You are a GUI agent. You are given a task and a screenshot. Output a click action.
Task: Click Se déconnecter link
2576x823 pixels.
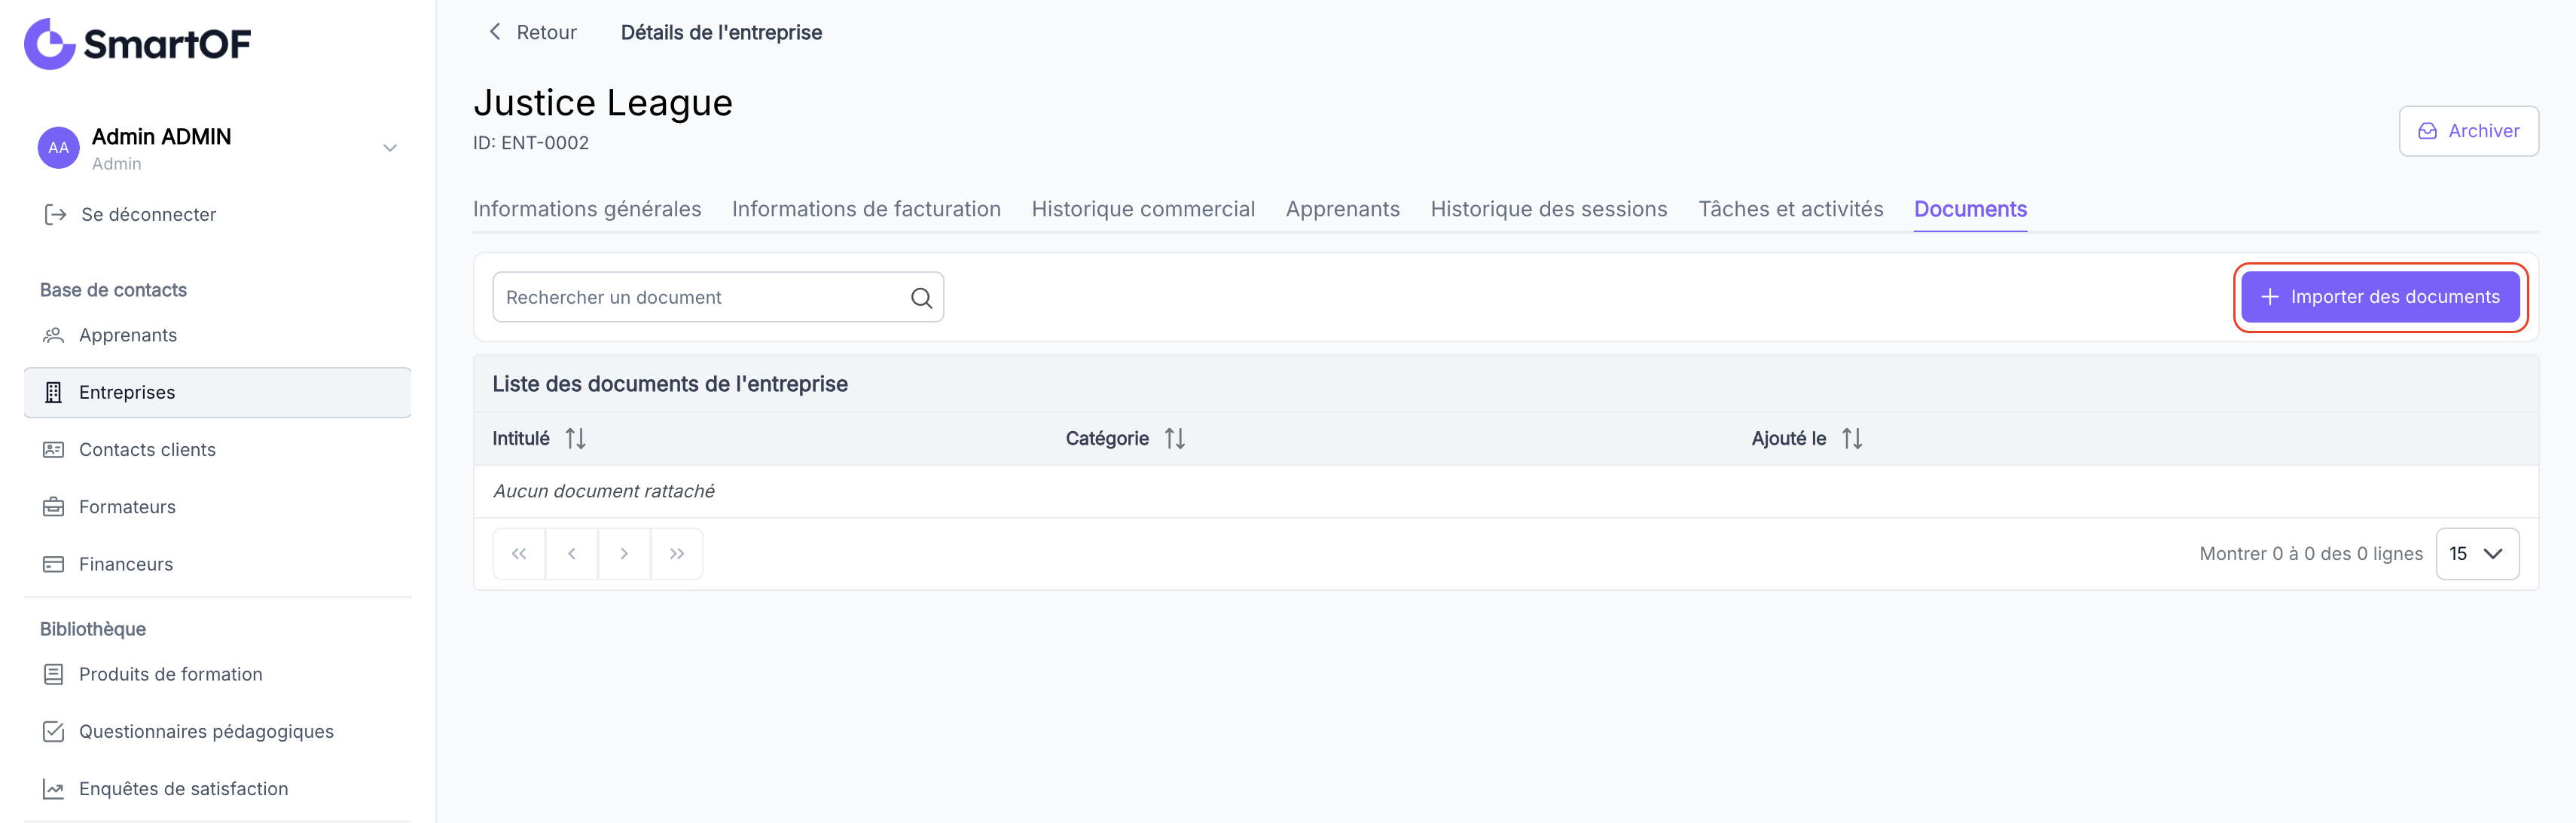(x=148, y=214)
